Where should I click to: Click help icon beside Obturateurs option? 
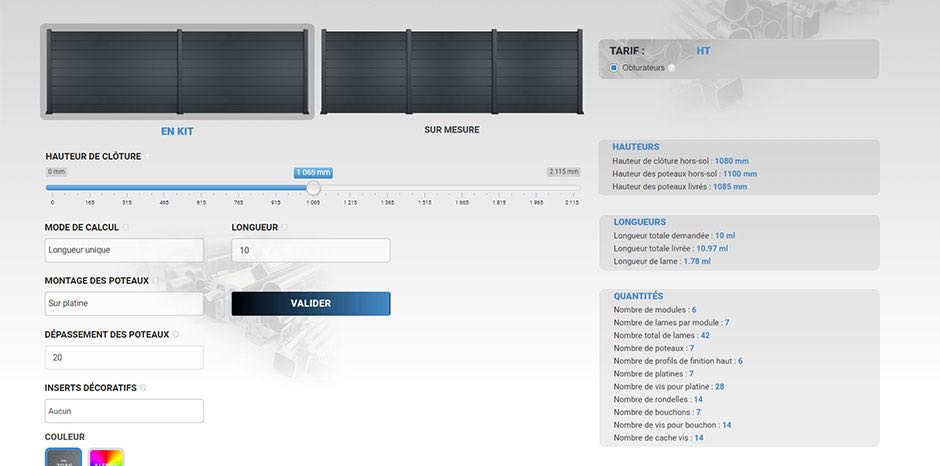[x=672, y=68]
